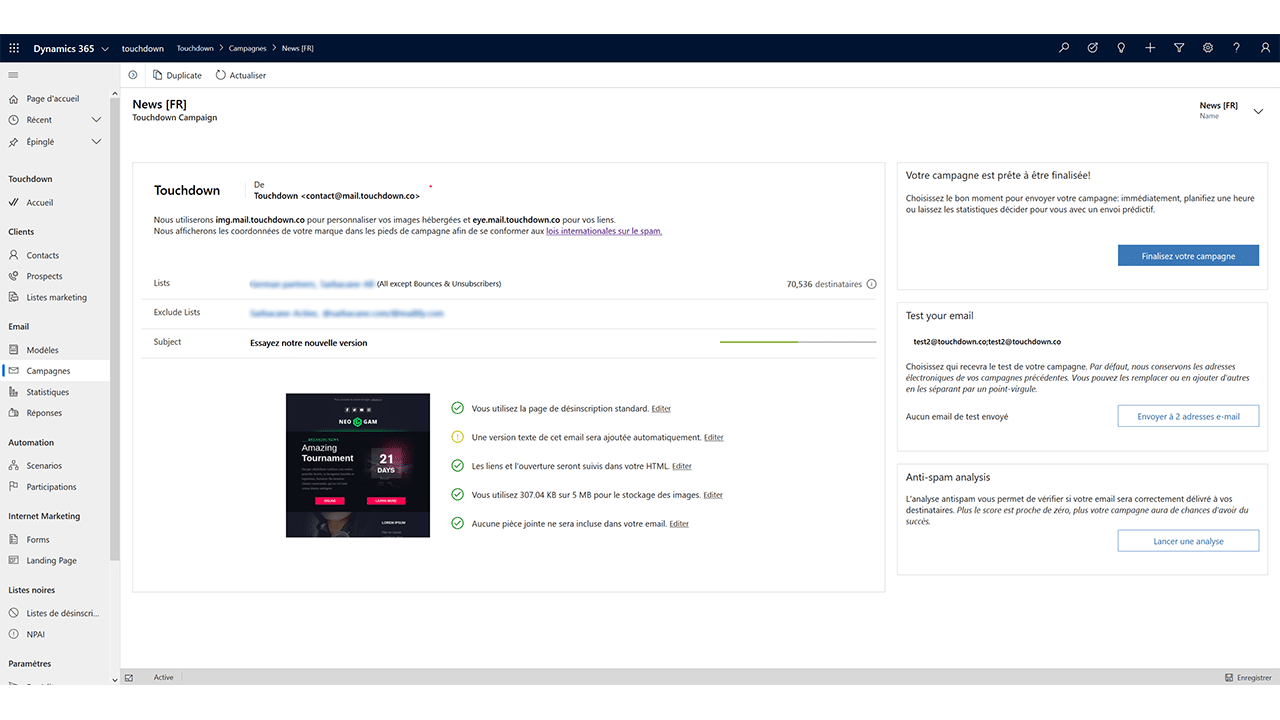Click the Active status label
The image size is (1280, 720).
pyautogui.click(x=163, y=678)
